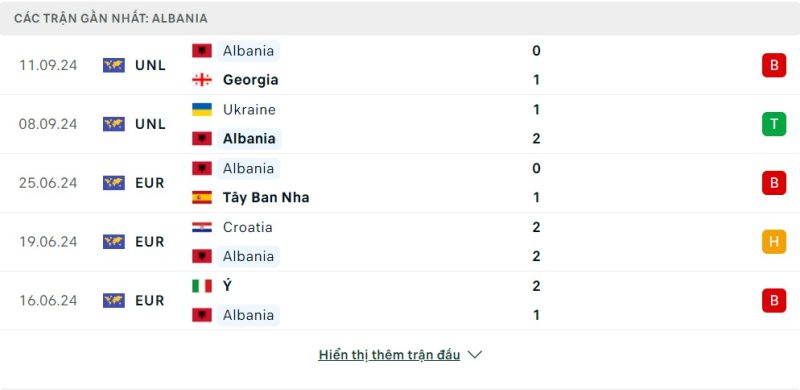This screenshot has width=800, height=390.
Task: Click the highlighted Albania label in the Ukraine match
Action: coord(249,138)
